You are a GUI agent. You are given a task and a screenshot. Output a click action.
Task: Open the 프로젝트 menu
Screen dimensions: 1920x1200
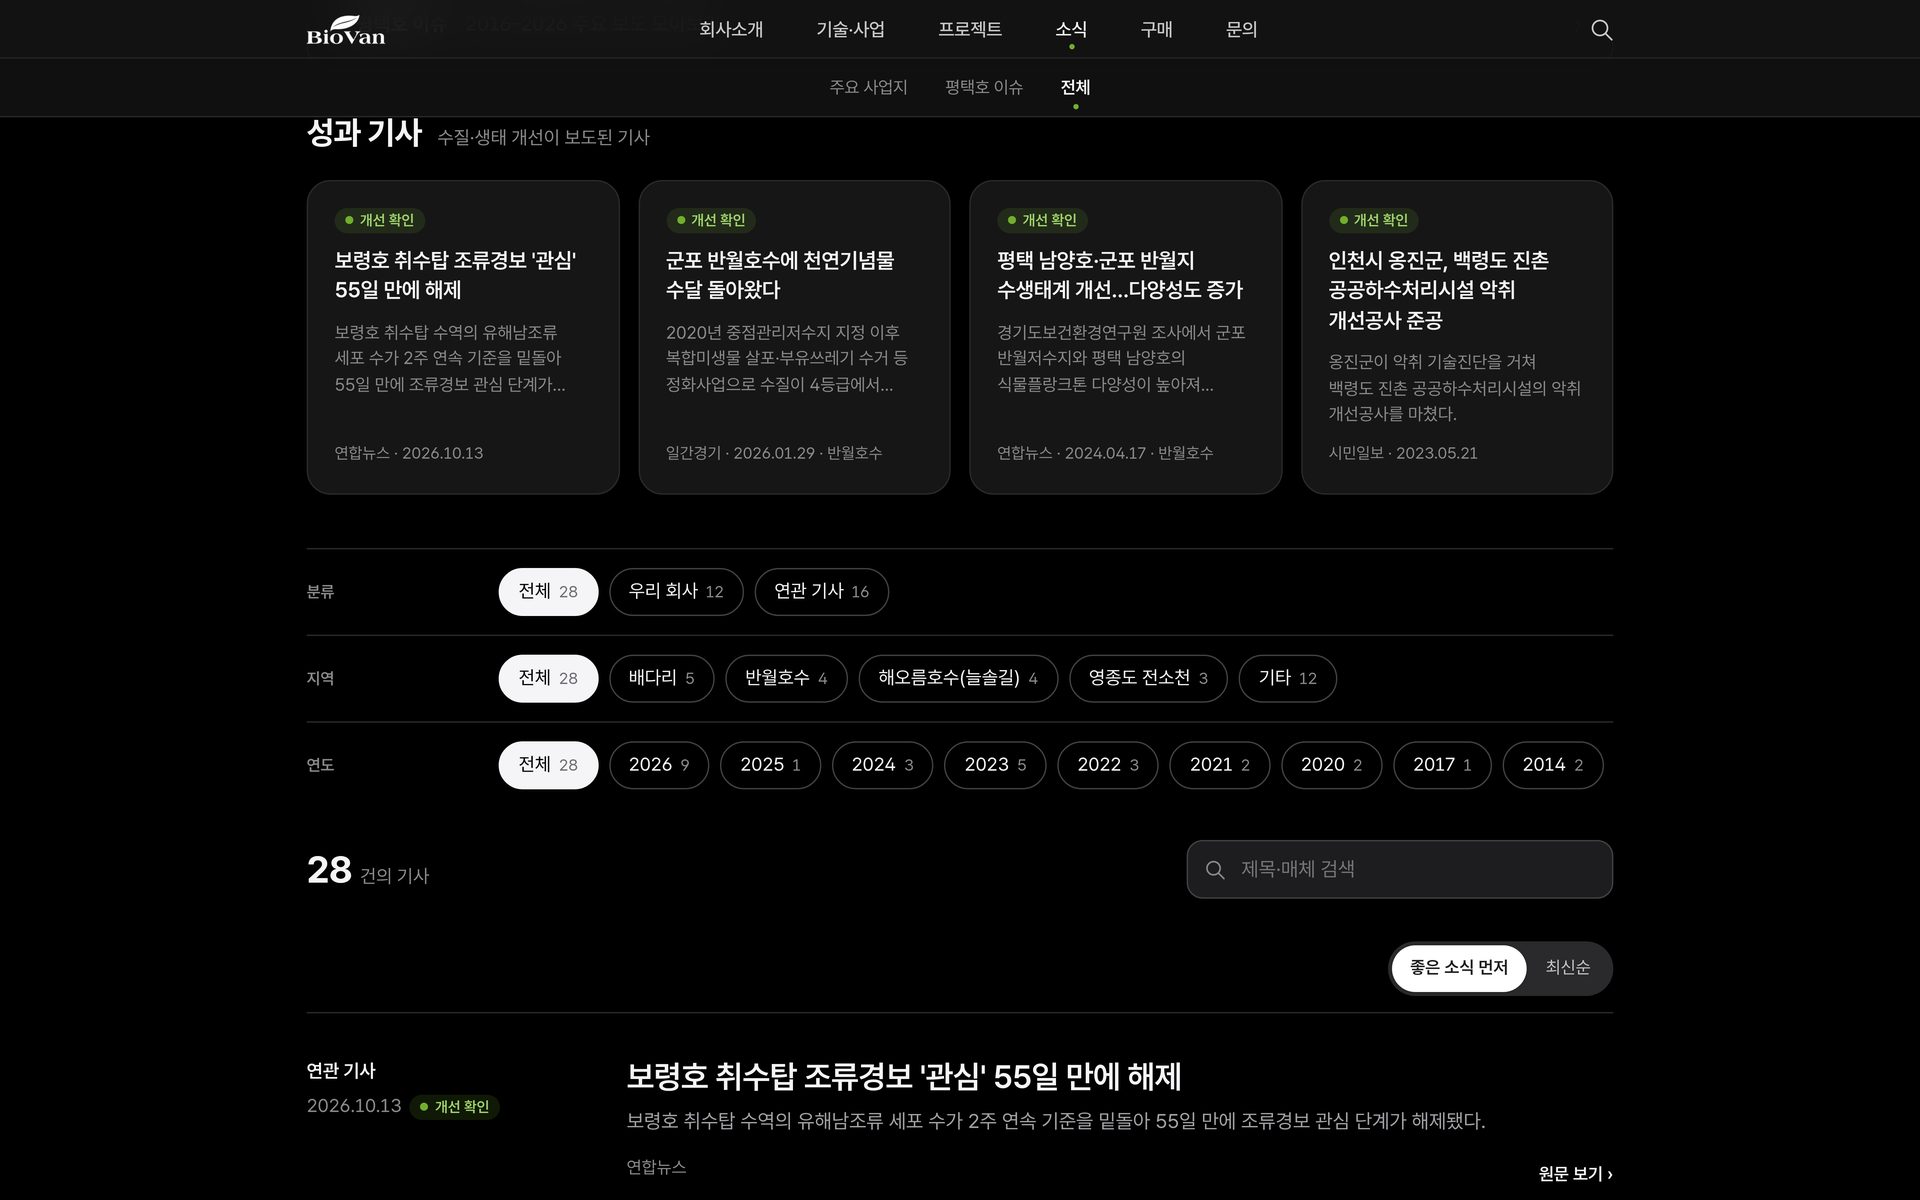click(970, 30)
